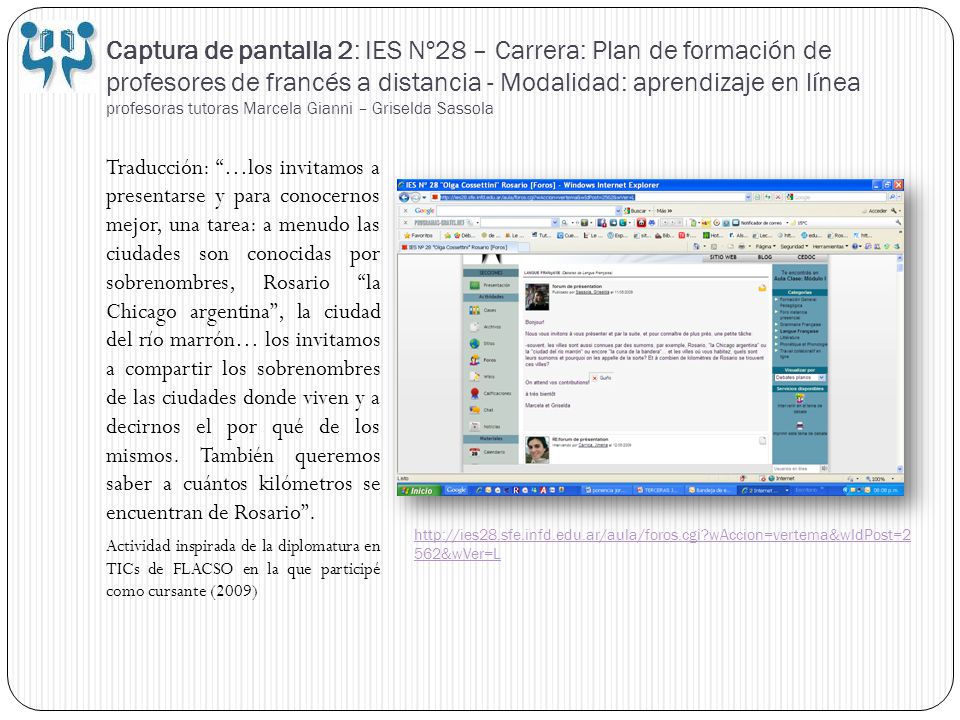Expand the Google toolbar search box dropdown
This screenshot has height=720, width=960.
point(618,211)
